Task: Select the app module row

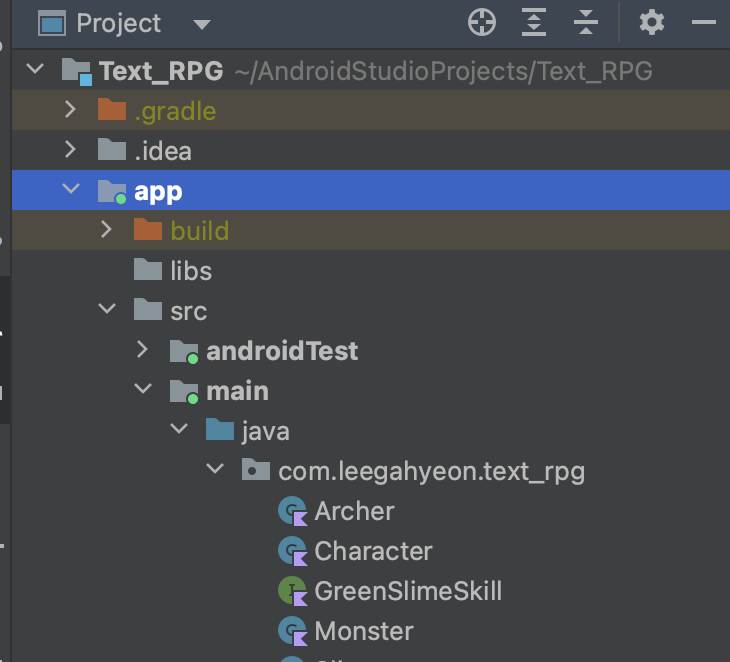Action: pos(371,190)
